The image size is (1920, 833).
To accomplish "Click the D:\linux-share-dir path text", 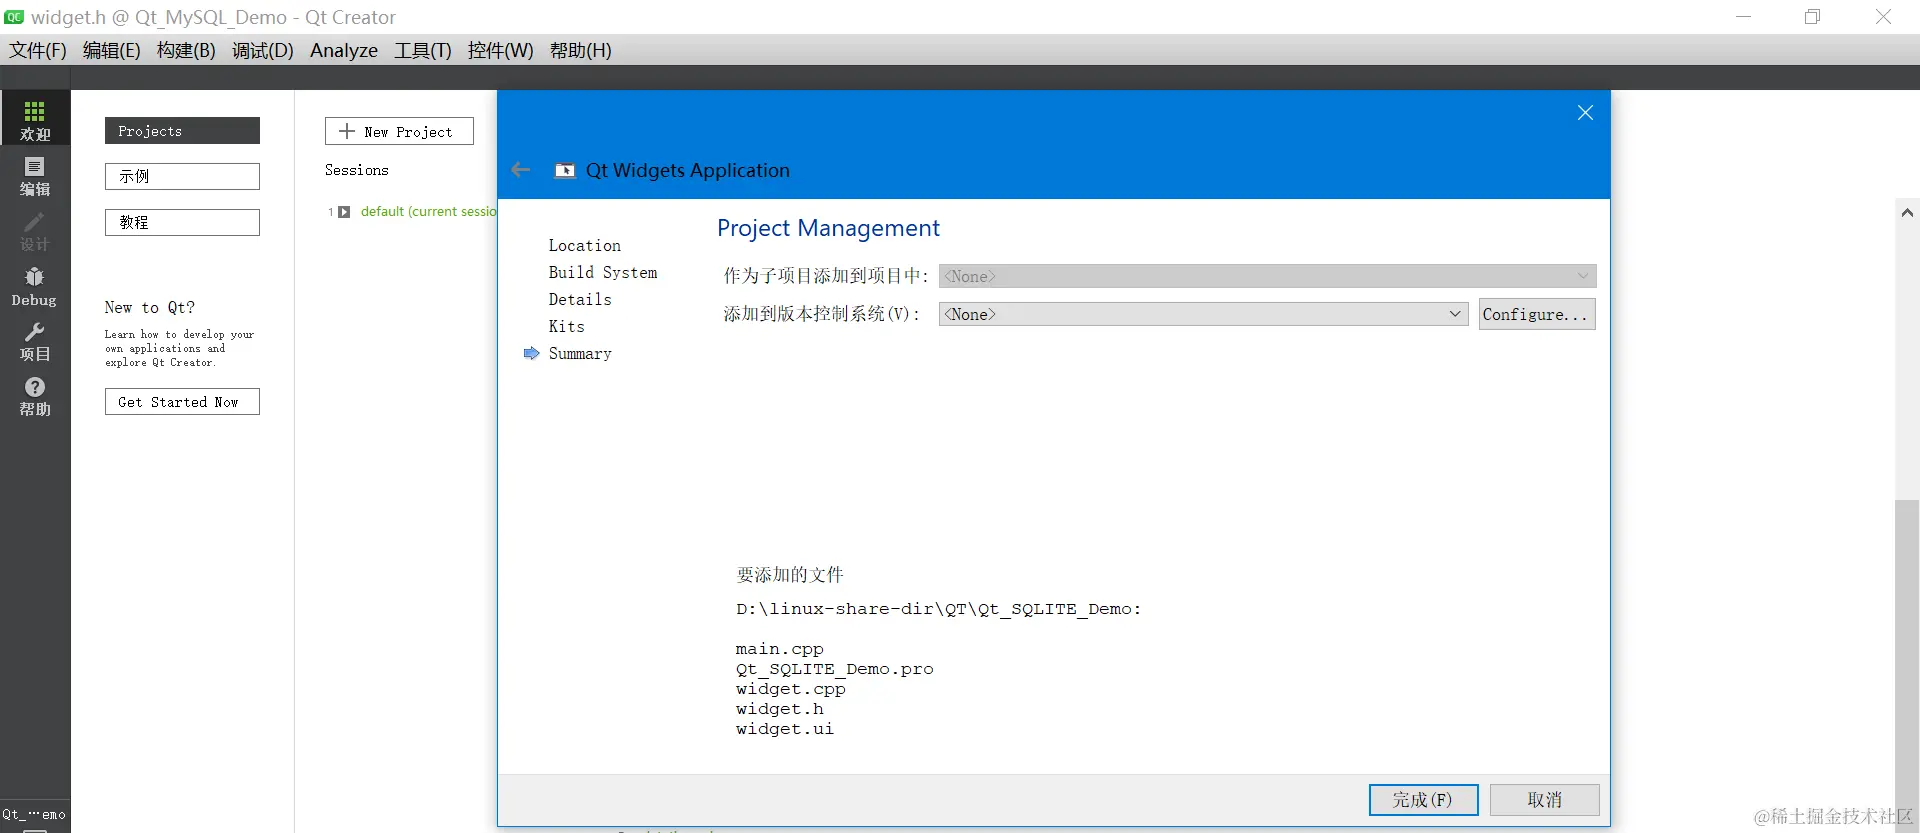I will pos(939,609).
